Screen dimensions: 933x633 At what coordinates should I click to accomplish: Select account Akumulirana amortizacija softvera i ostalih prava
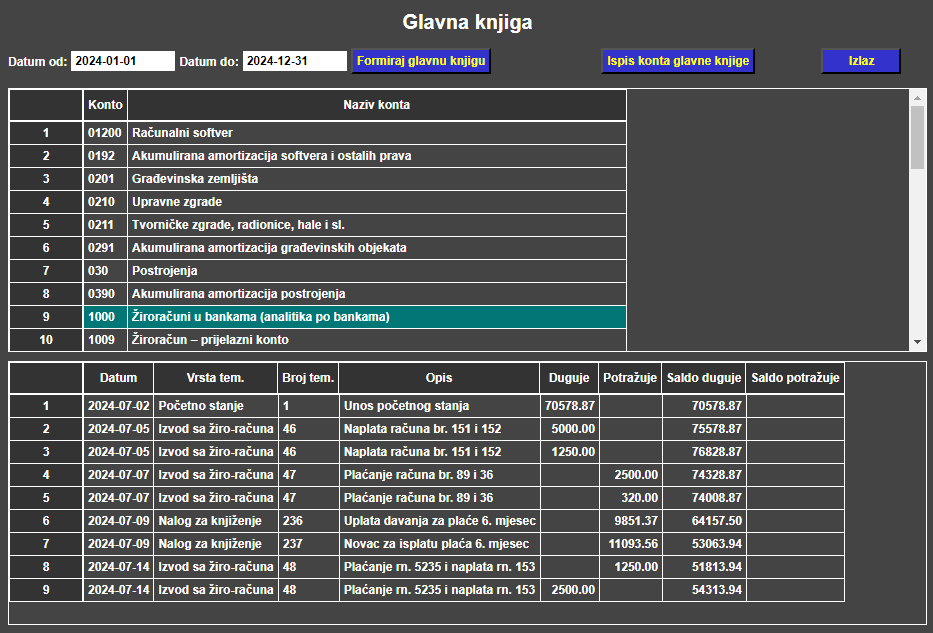(x=378, y=156)
